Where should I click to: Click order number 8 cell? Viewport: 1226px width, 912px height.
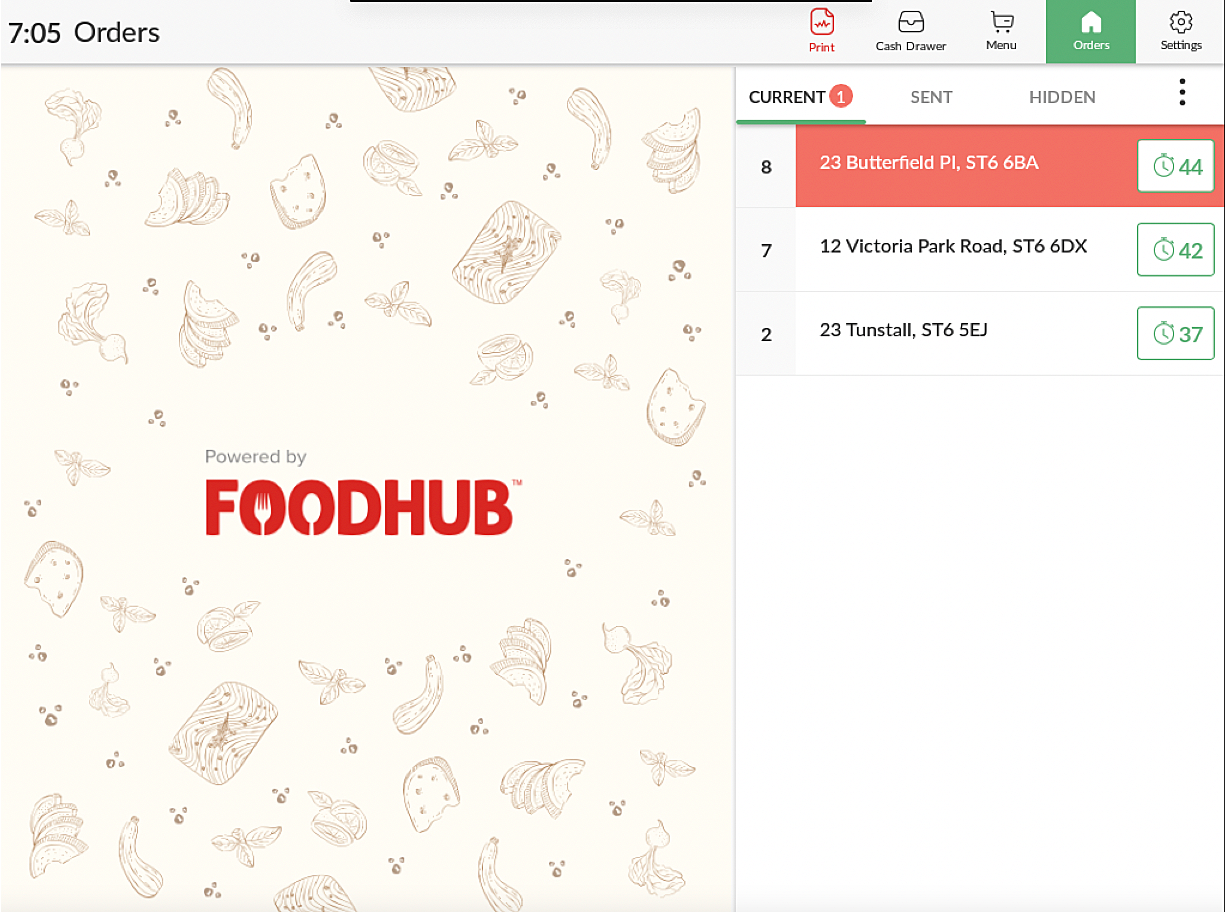[766, 167]
